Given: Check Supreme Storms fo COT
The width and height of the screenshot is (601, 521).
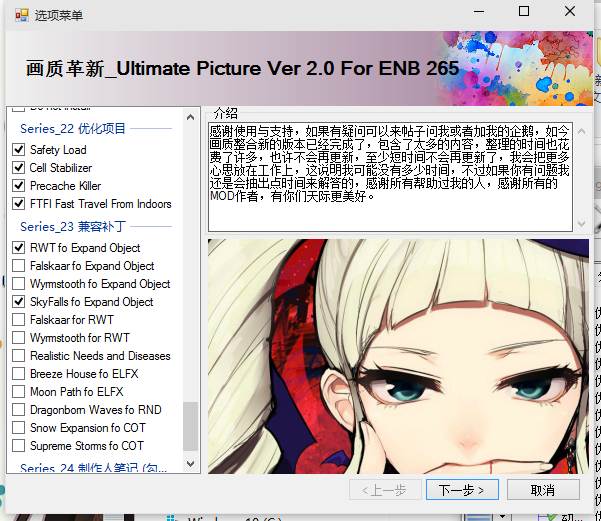Looking at the screenshot, I should click(18, 446).
